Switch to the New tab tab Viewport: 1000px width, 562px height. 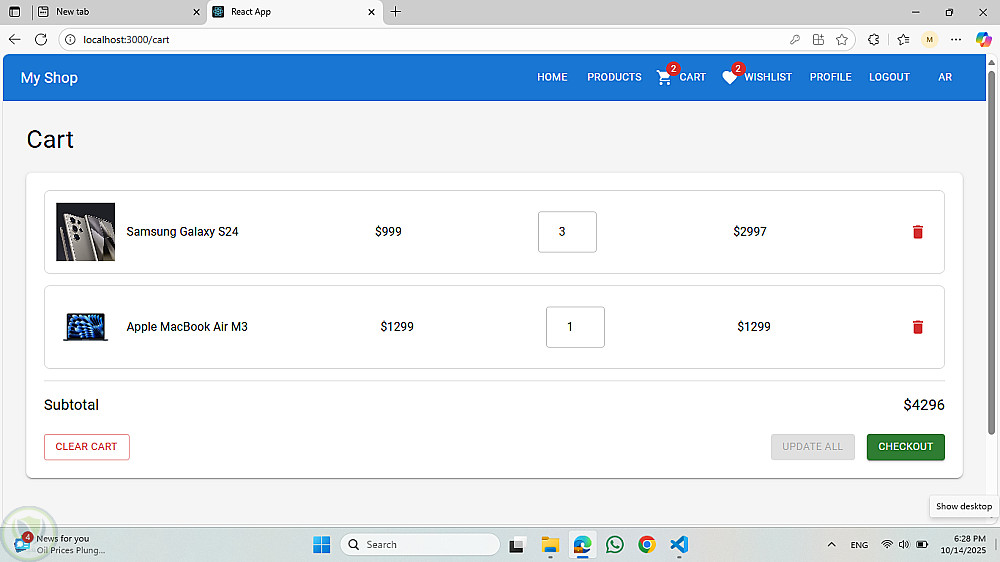click(x=119, y=11)
